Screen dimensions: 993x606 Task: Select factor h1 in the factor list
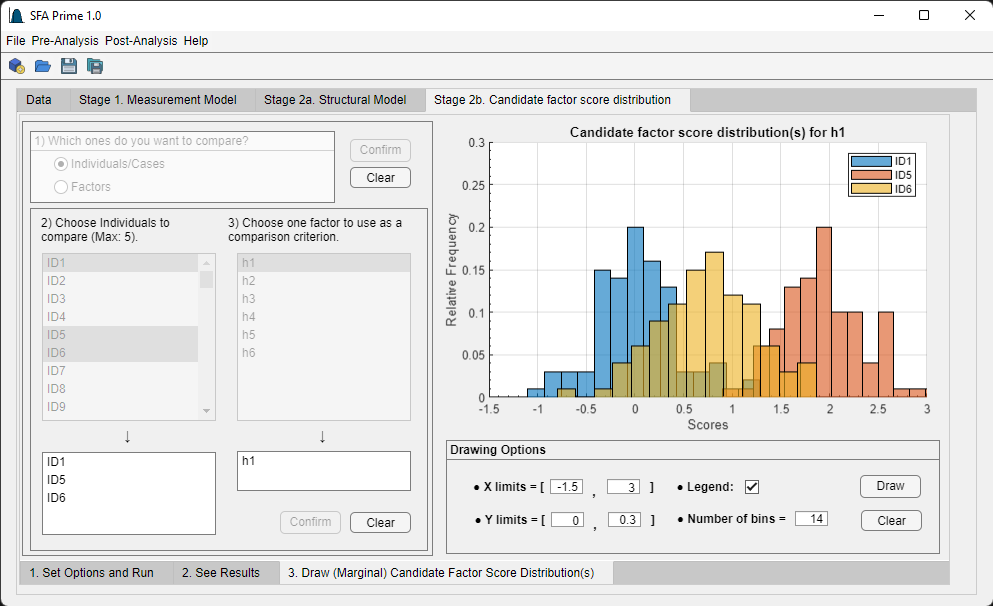(x=324, y=263)
